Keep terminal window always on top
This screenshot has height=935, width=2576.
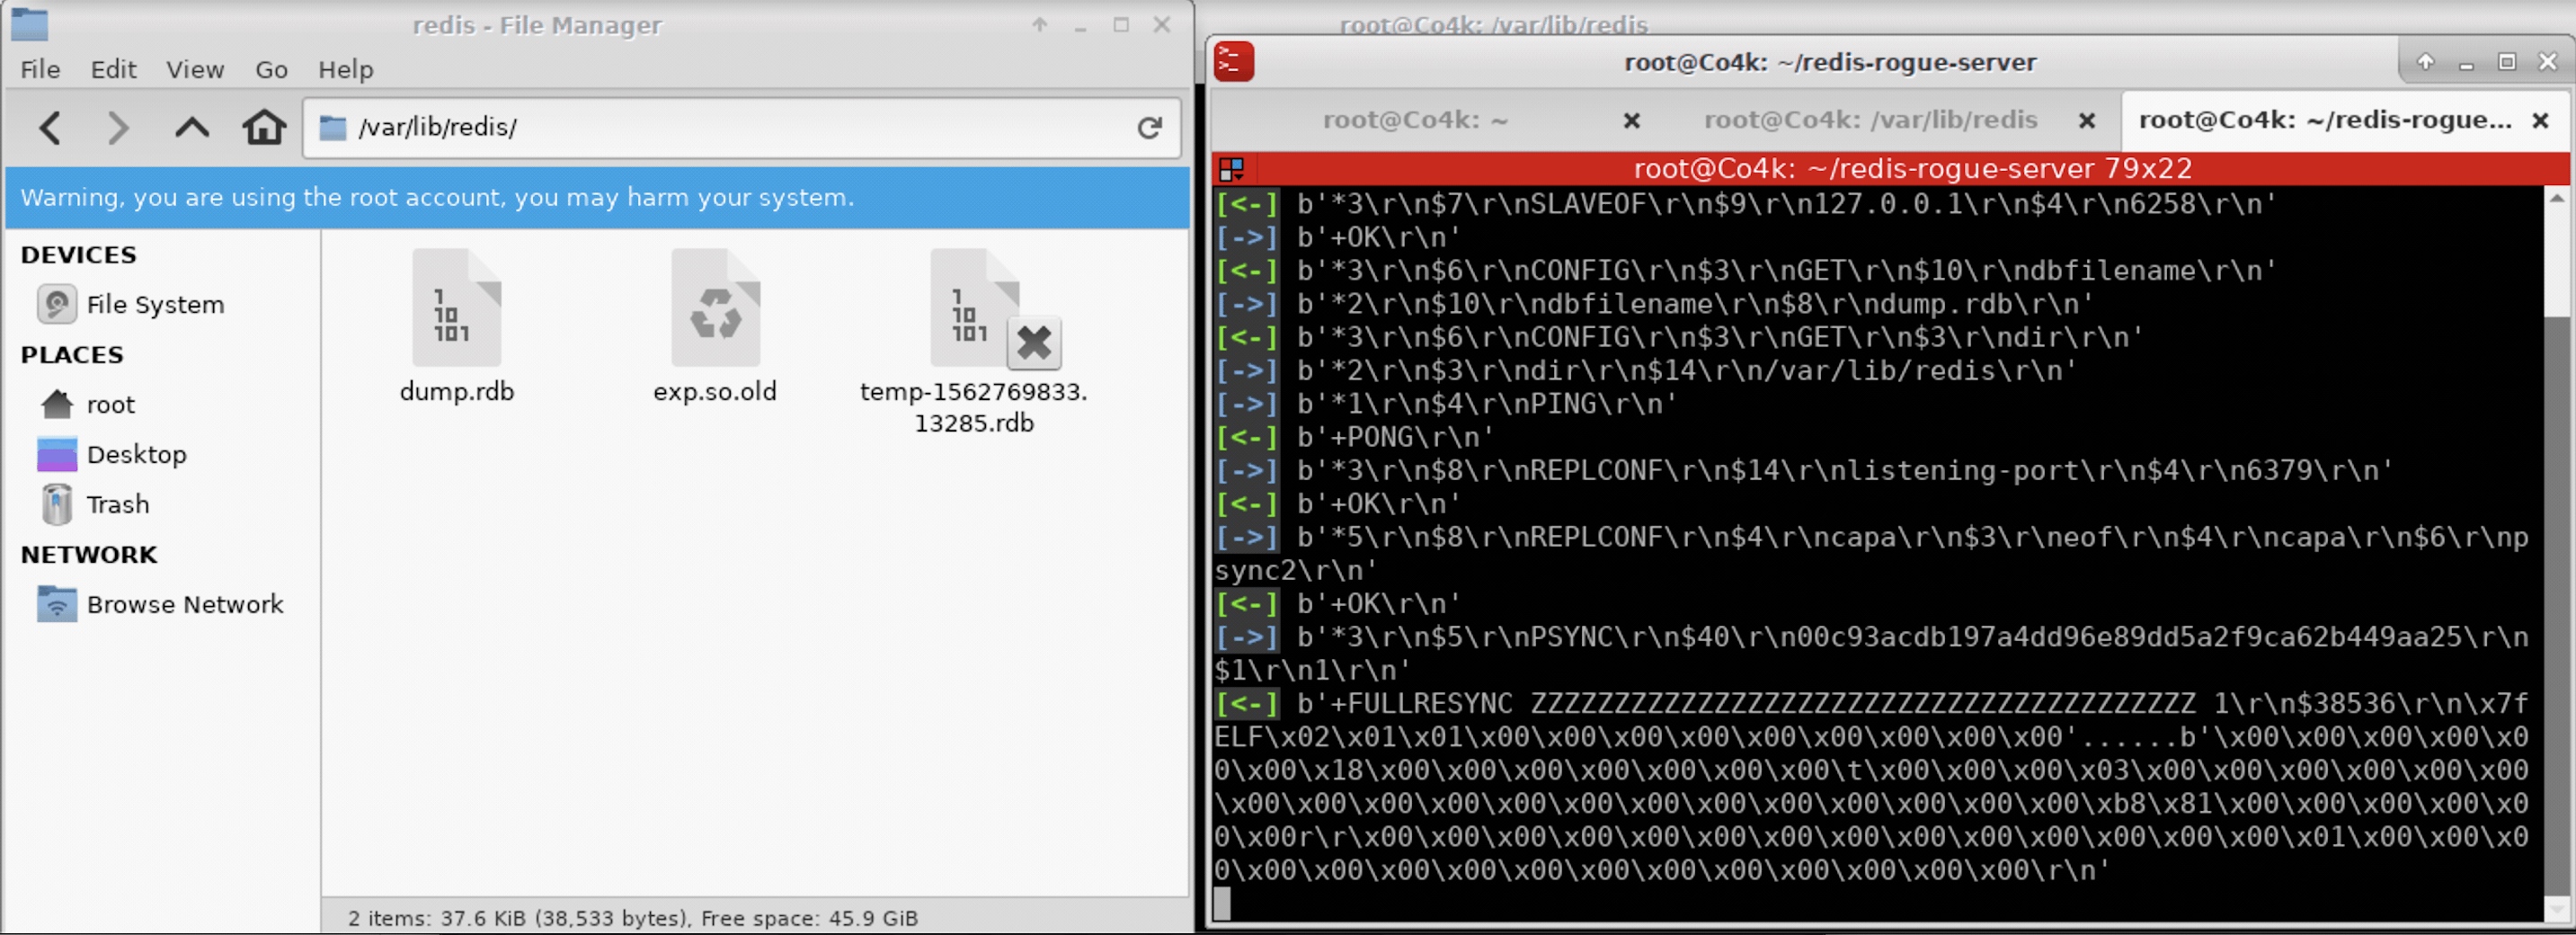tap(2425, 62)
